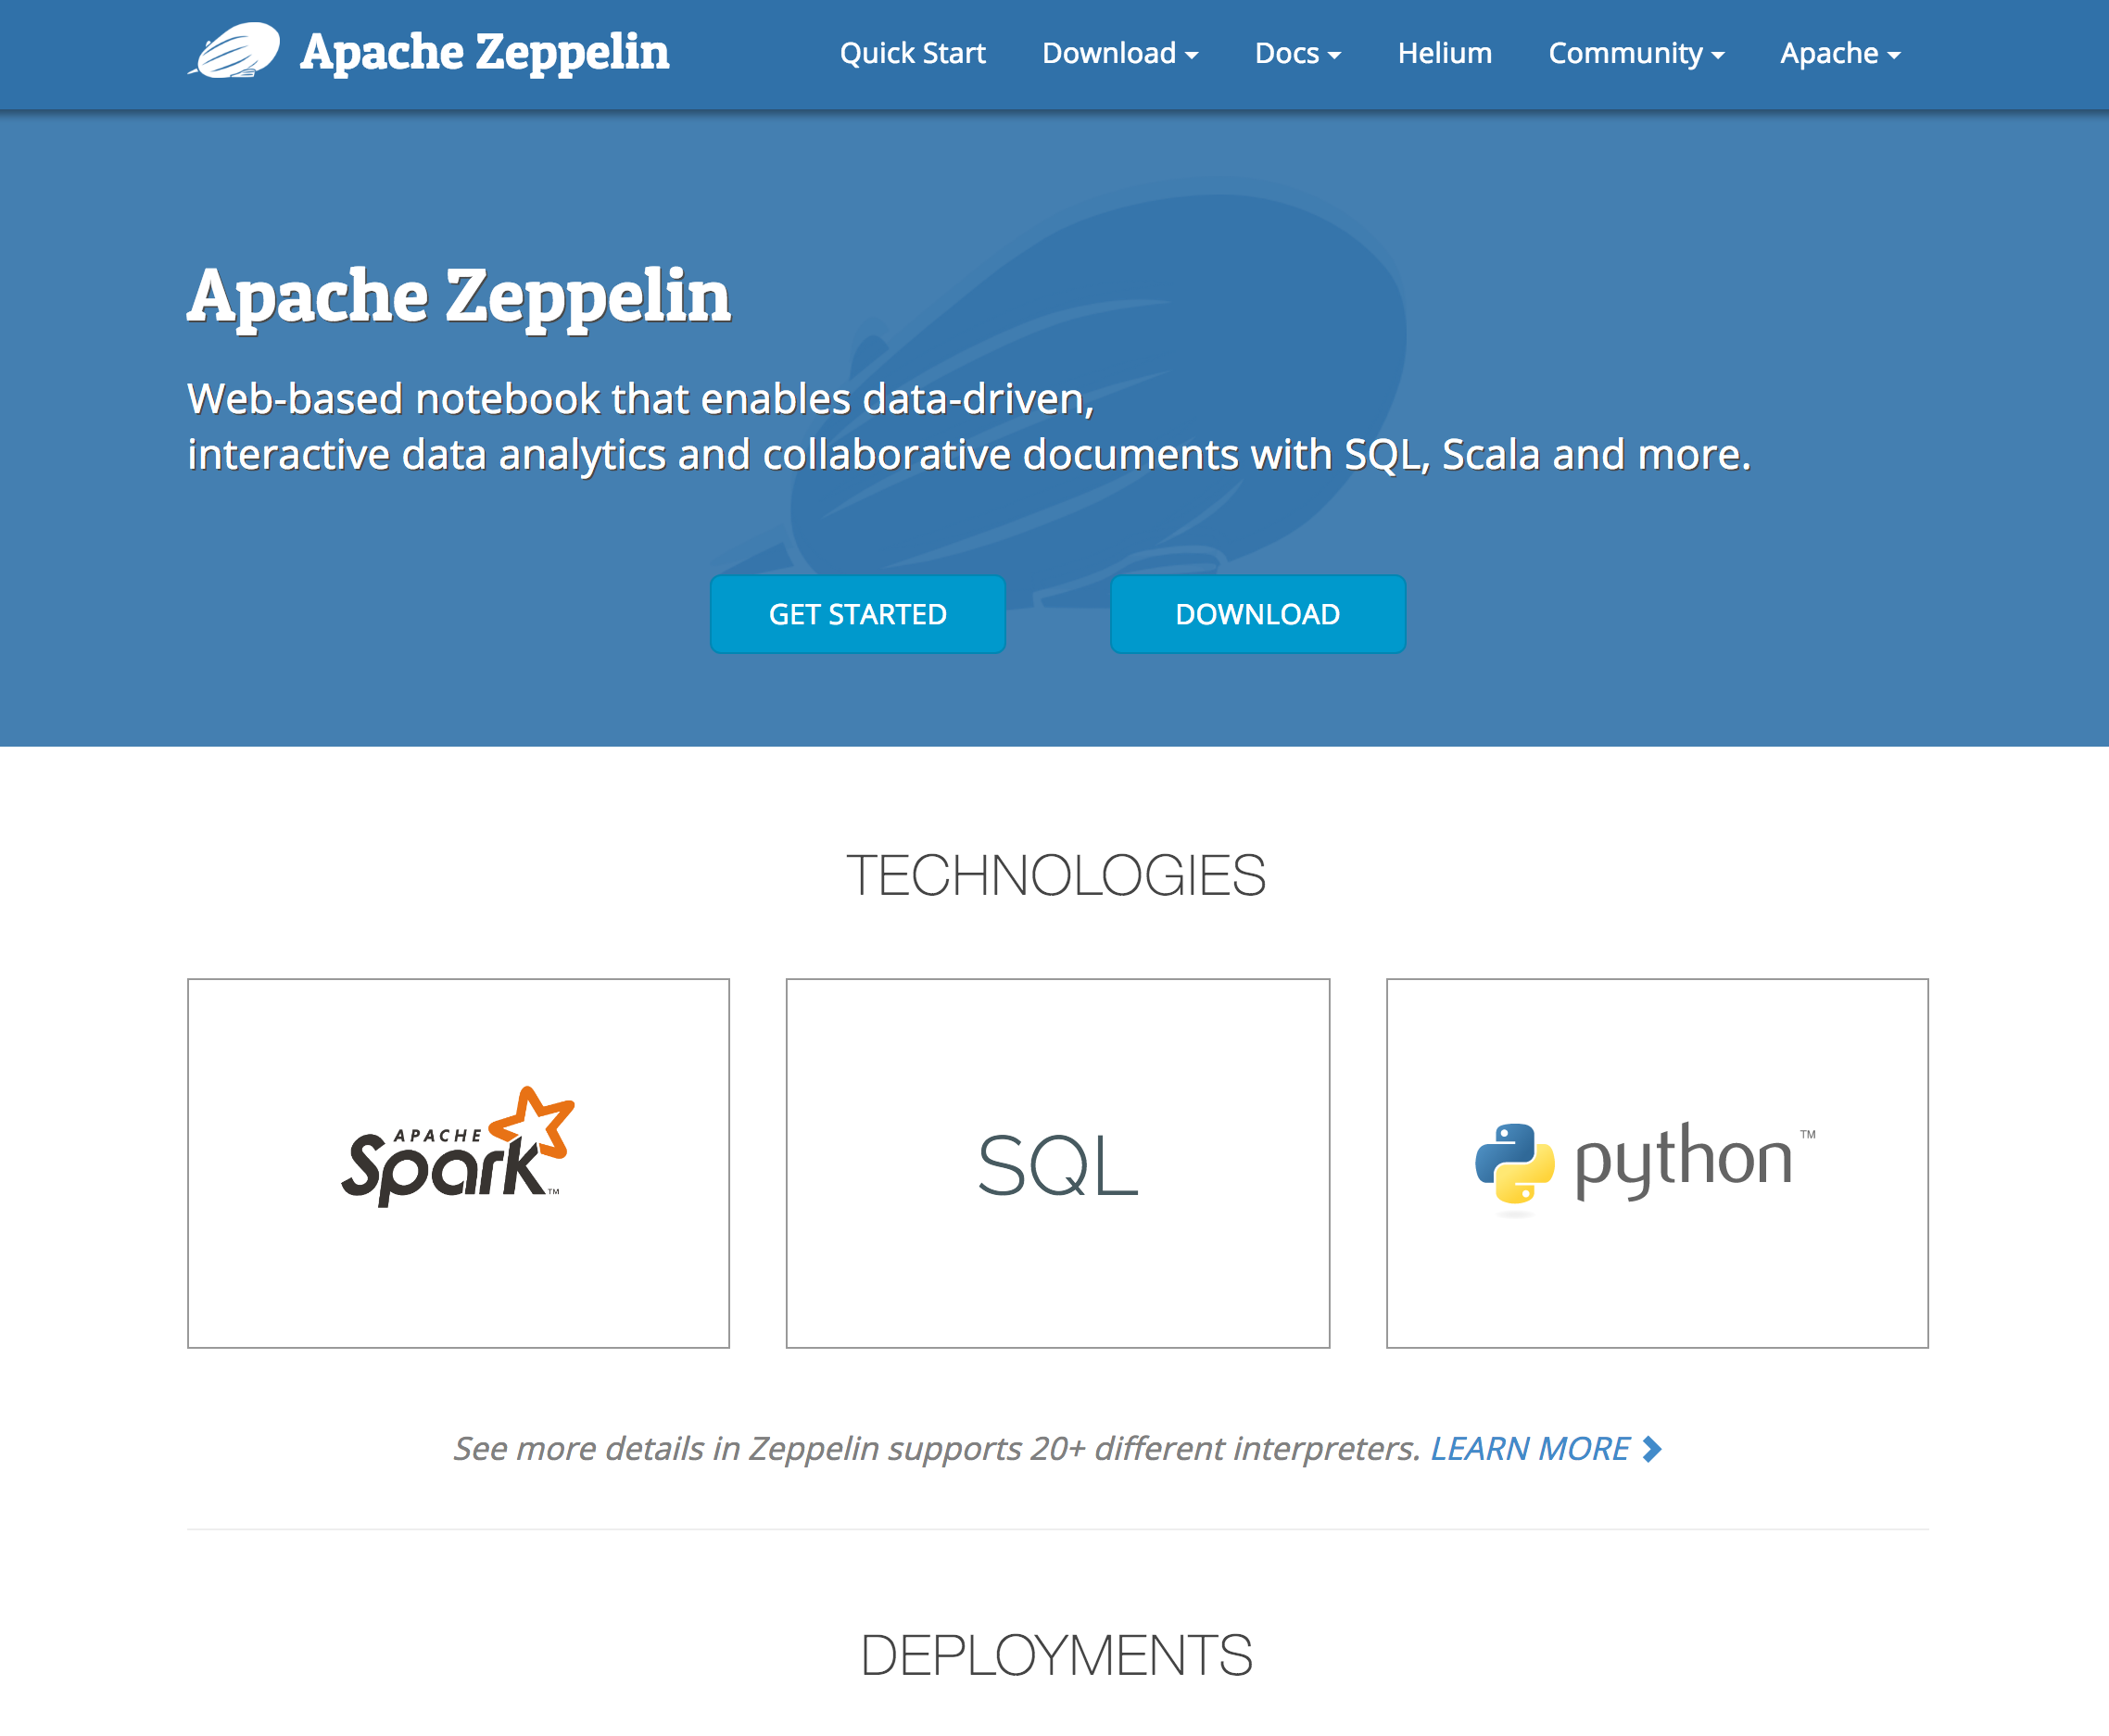The image size is (2109, 1736).
Task: Open the Docs dropdown menu
Action: [x=1297, y=53]
